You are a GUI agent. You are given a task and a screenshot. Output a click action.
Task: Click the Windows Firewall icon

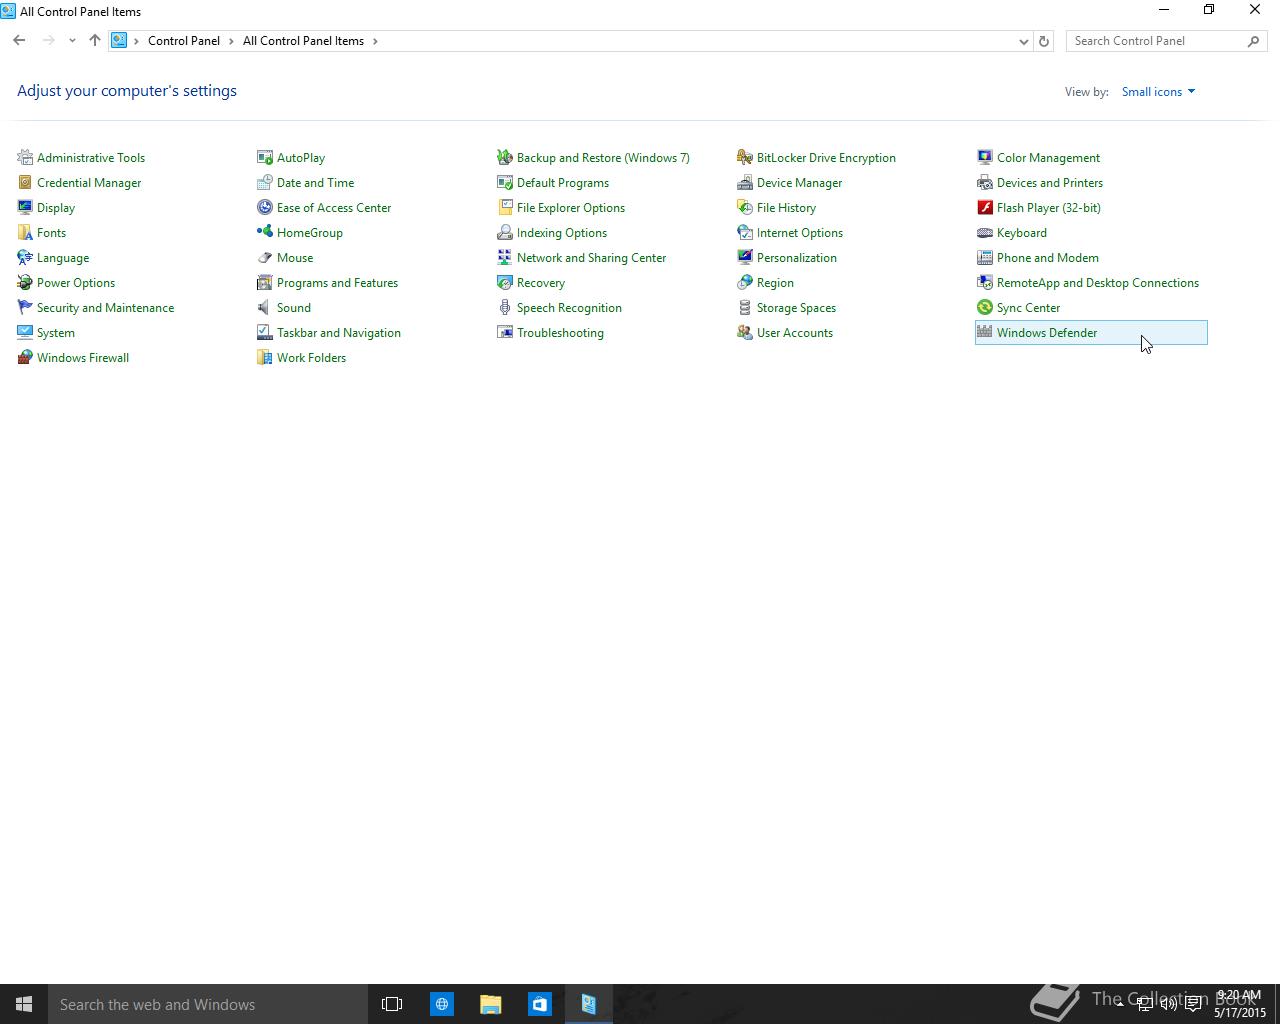(25, 357)
